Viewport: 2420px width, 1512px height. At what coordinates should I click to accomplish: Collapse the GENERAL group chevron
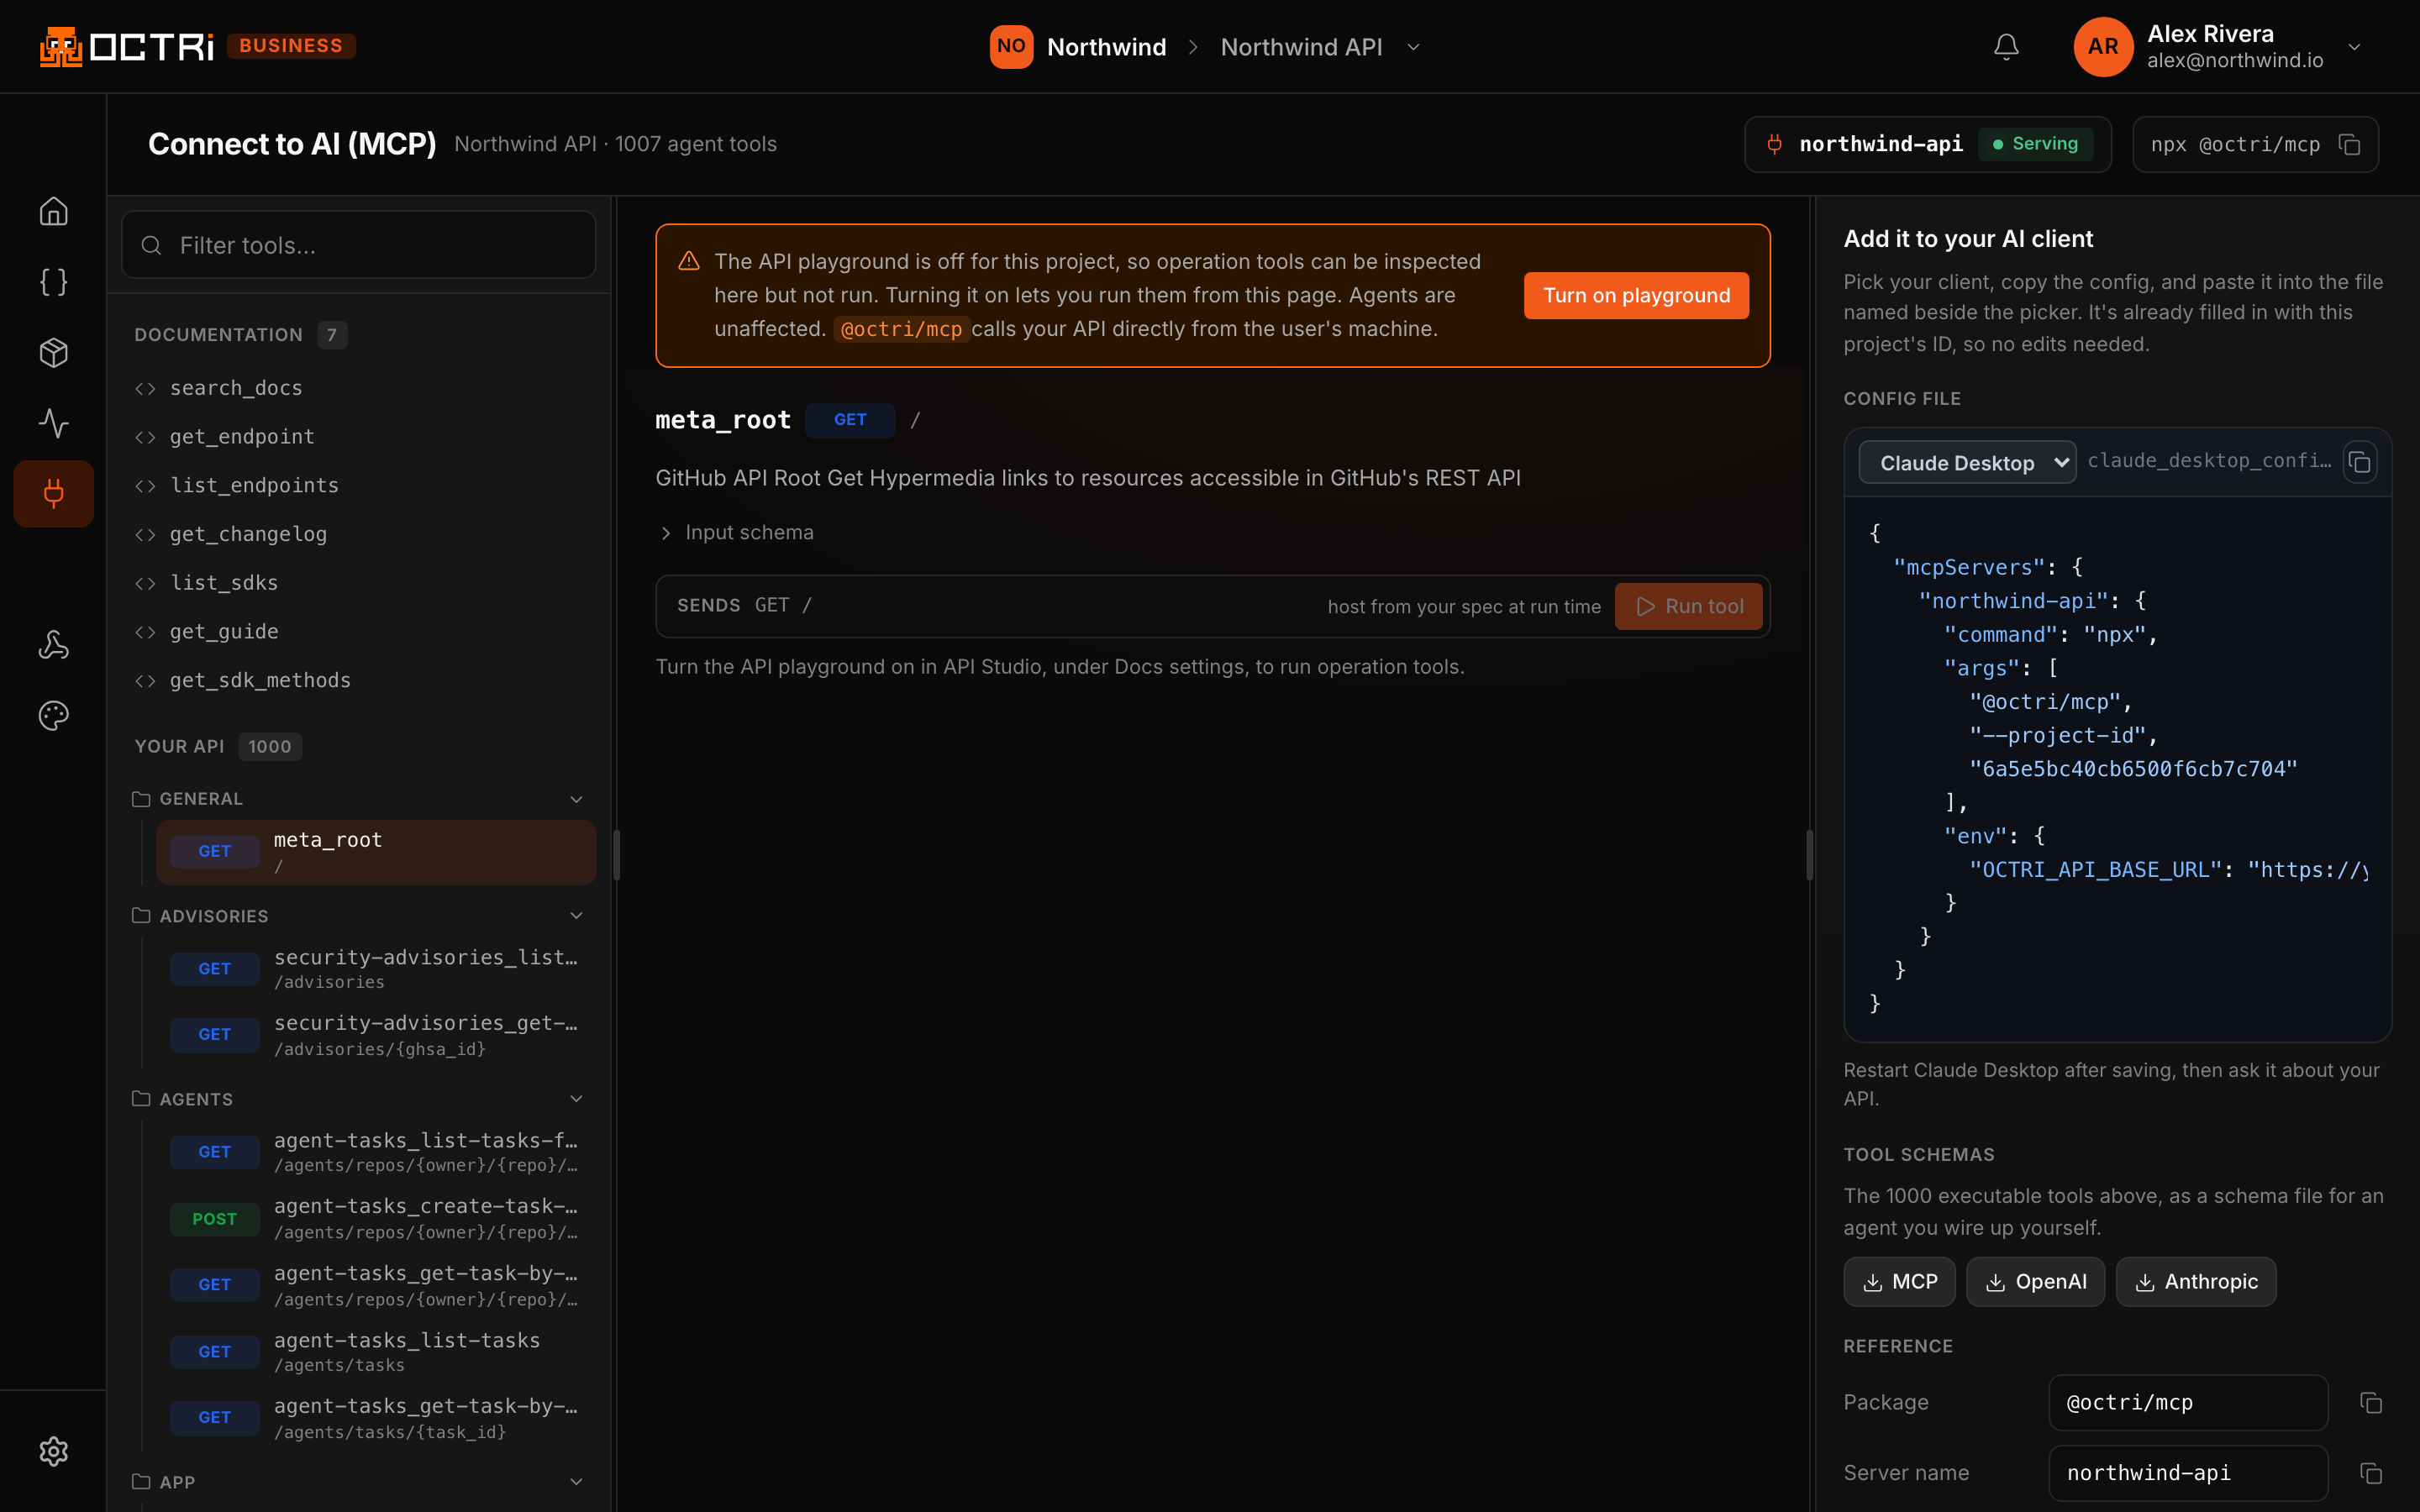(576, 799)
